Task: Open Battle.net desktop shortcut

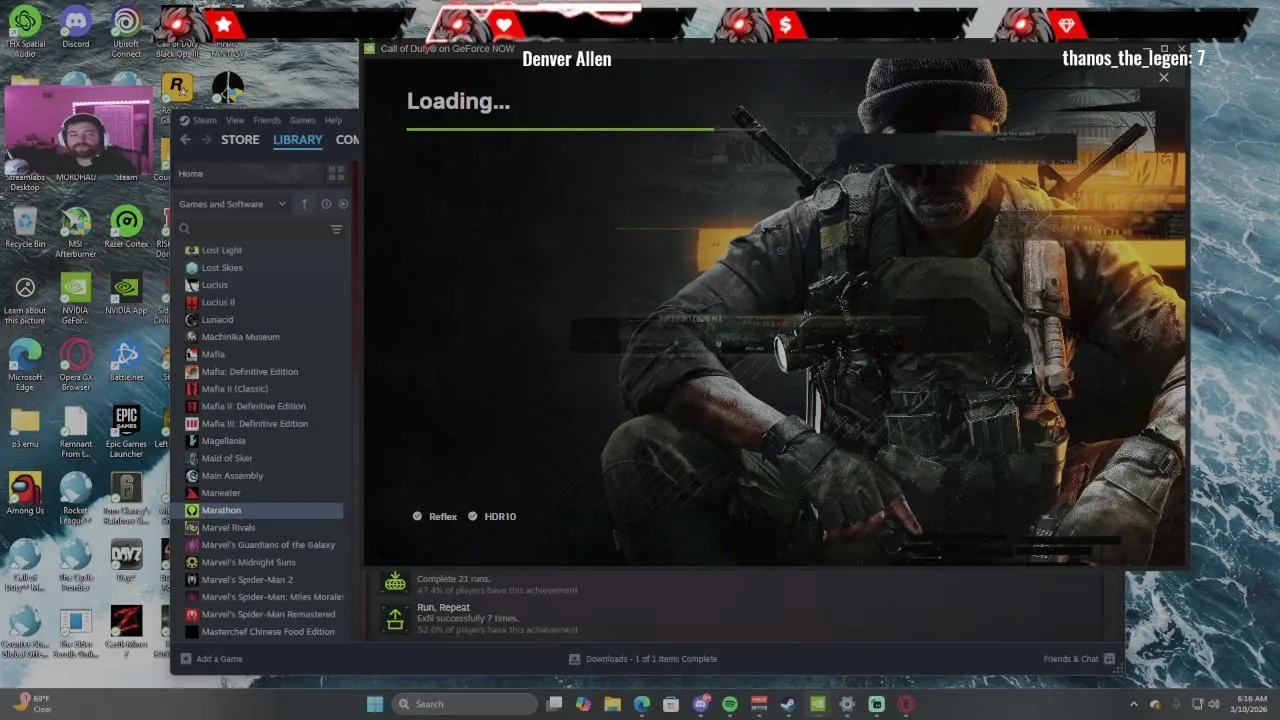Action: coord(126,360)
